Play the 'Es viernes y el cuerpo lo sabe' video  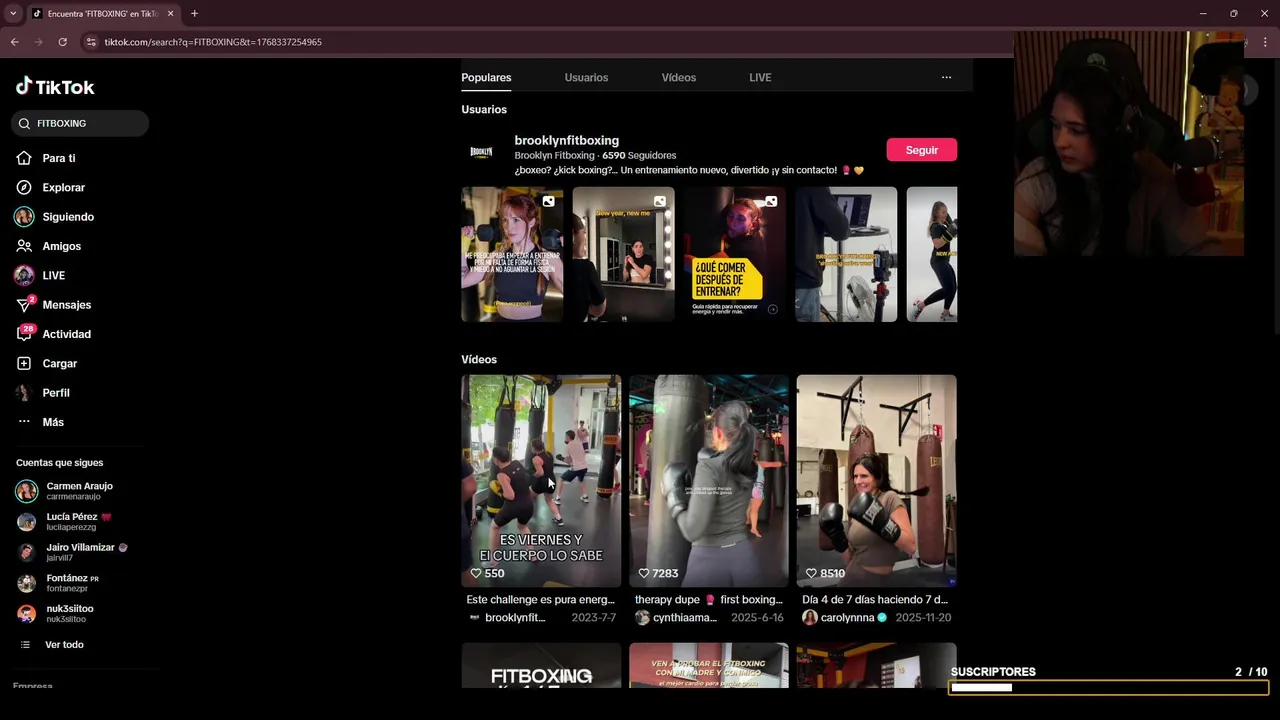pos(541,481)
